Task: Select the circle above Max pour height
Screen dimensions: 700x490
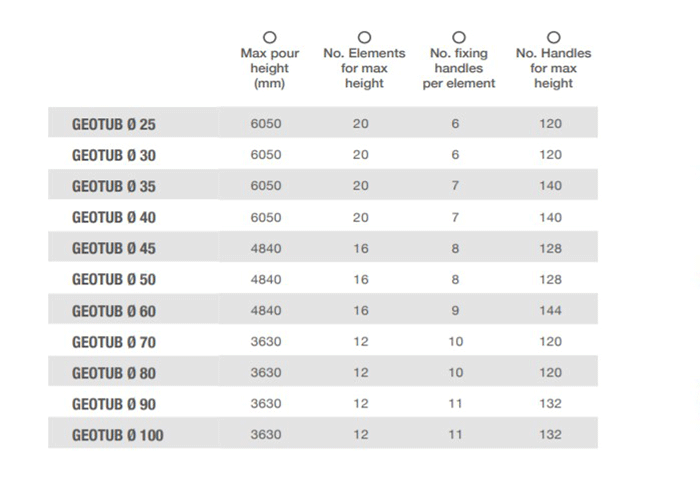Action: point(270,37)
